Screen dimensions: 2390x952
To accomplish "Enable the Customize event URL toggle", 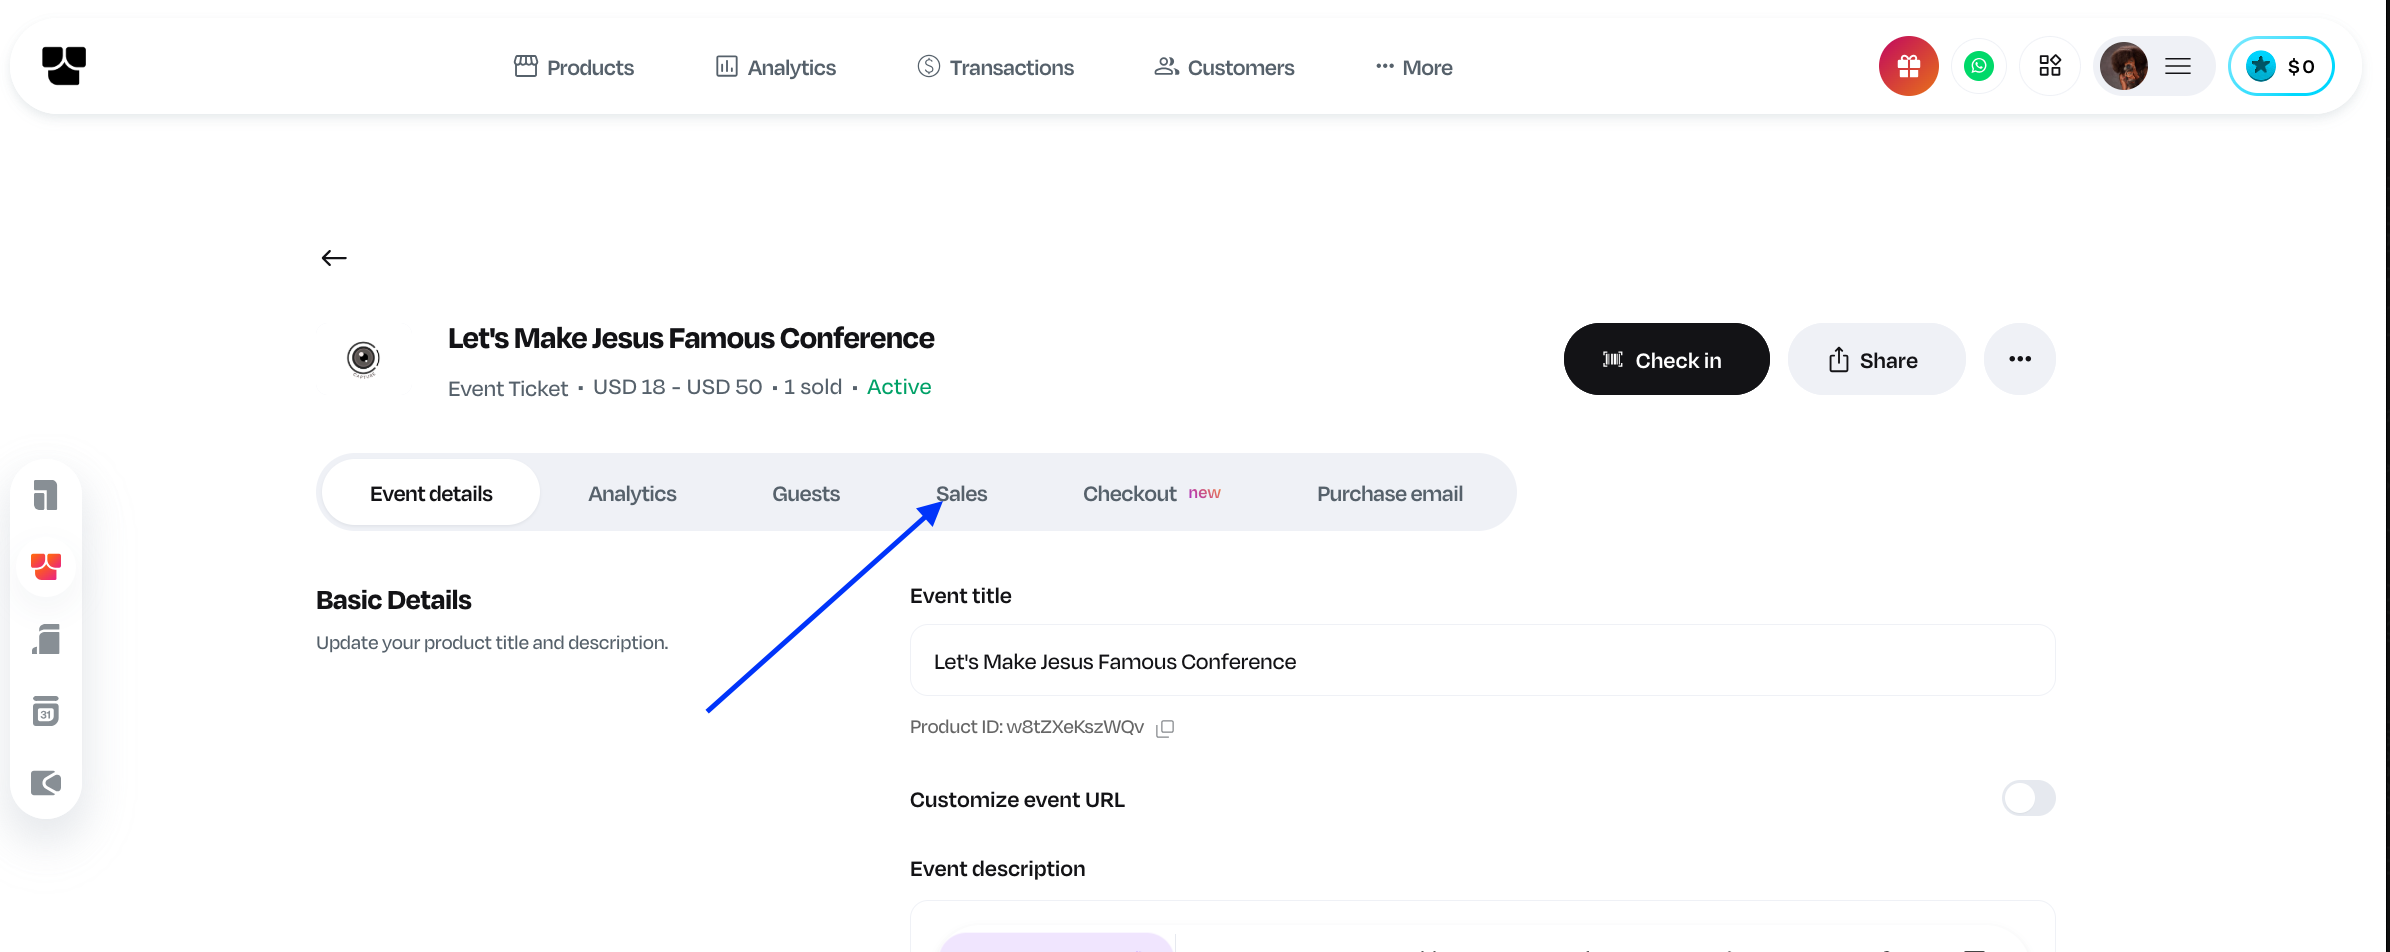I will point(2028,799).
